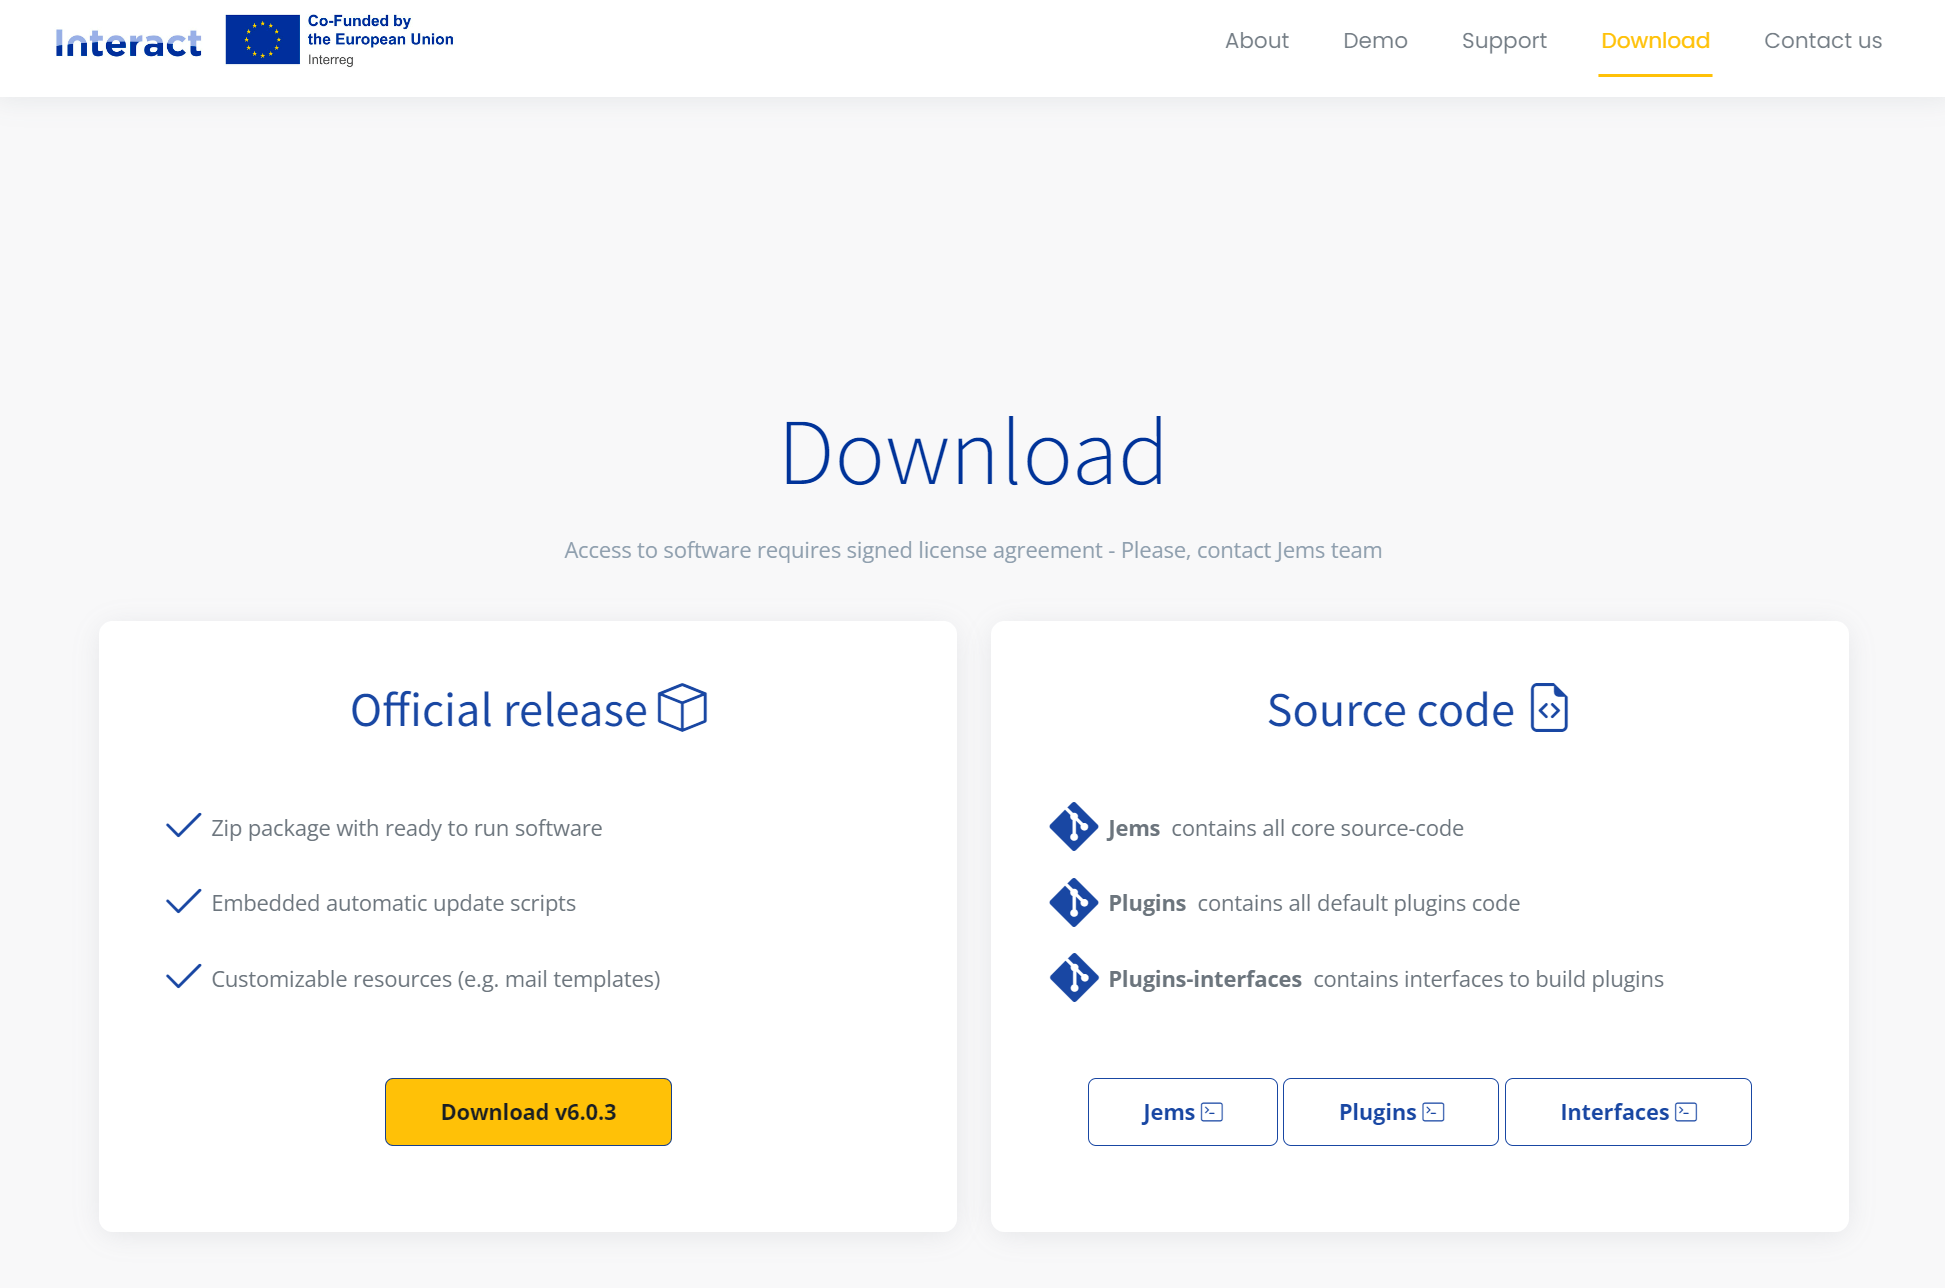1945x1288 pixels.
Task: Click the terminal icon in the Interfaces button
Action: [x=1686, y=1112]
